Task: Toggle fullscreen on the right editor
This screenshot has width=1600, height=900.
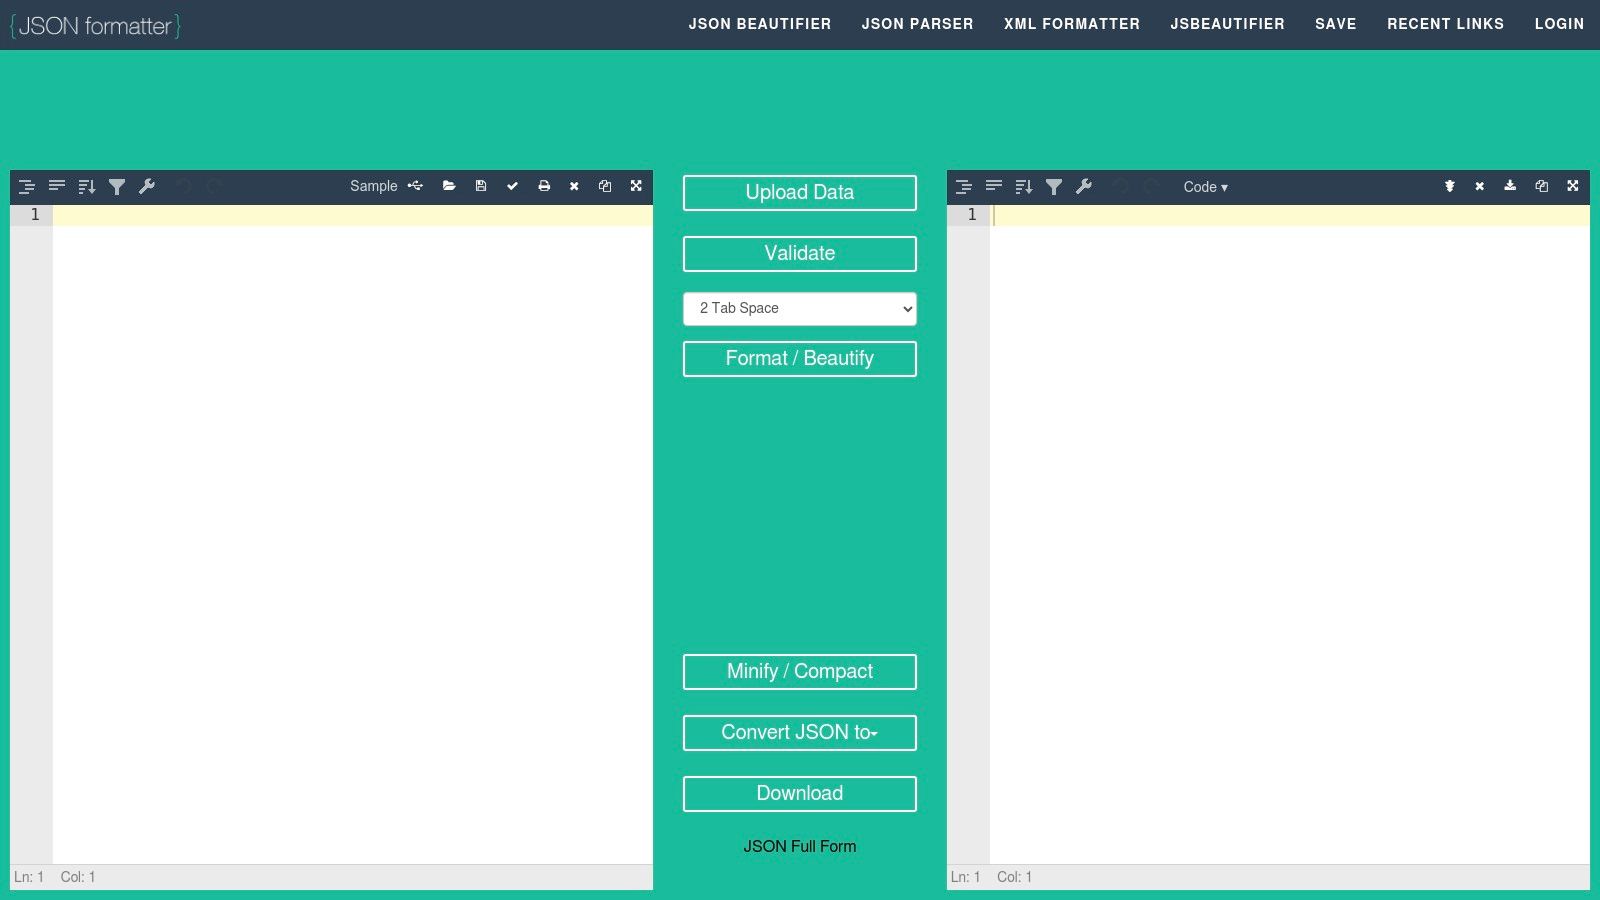Action: pos(1573,186)
